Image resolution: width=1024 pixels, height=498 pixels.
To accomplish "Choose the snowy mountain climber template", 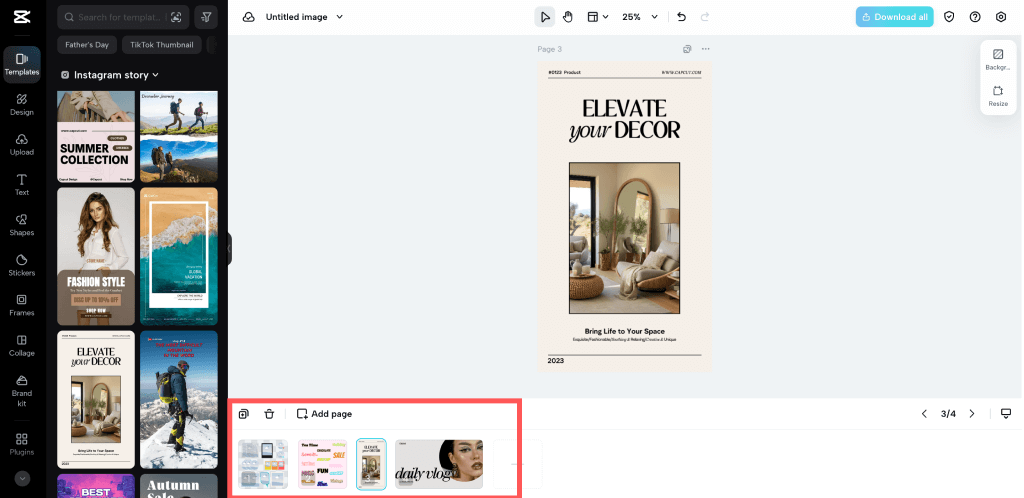I will (x=179, y=399).
